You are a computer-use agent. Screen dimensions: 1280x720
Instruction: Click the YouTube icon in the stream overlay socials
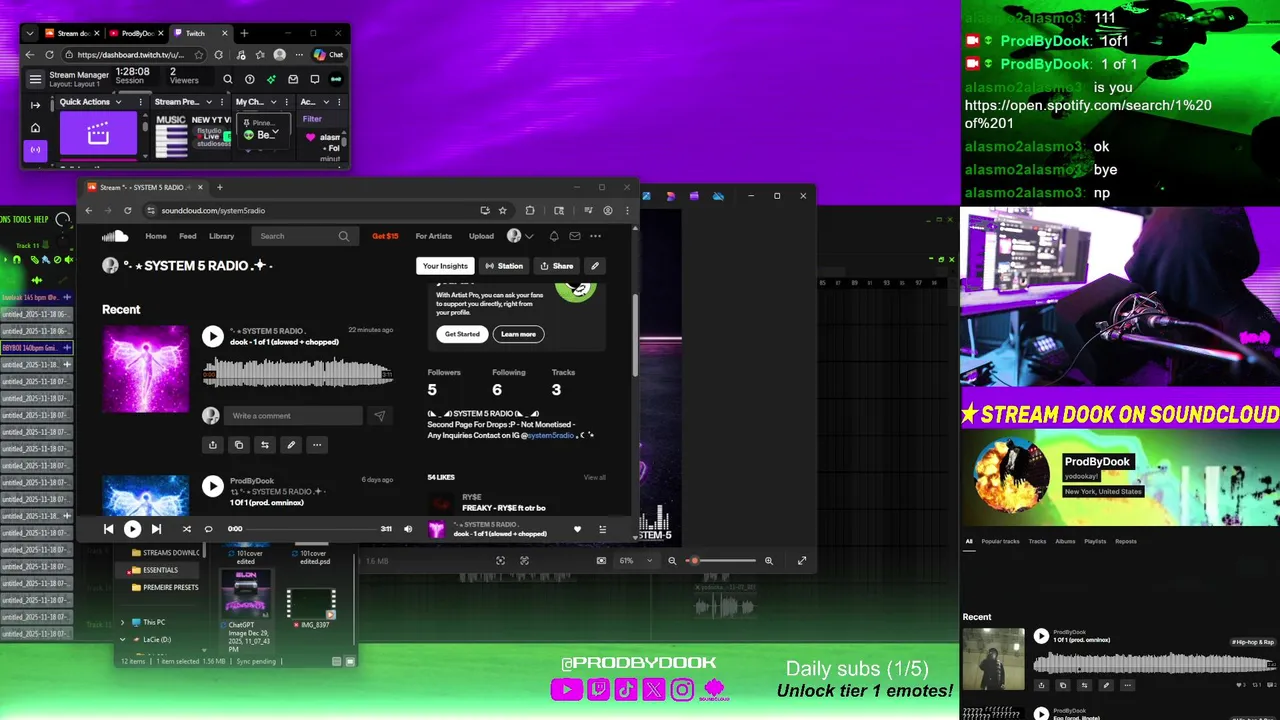566,689
